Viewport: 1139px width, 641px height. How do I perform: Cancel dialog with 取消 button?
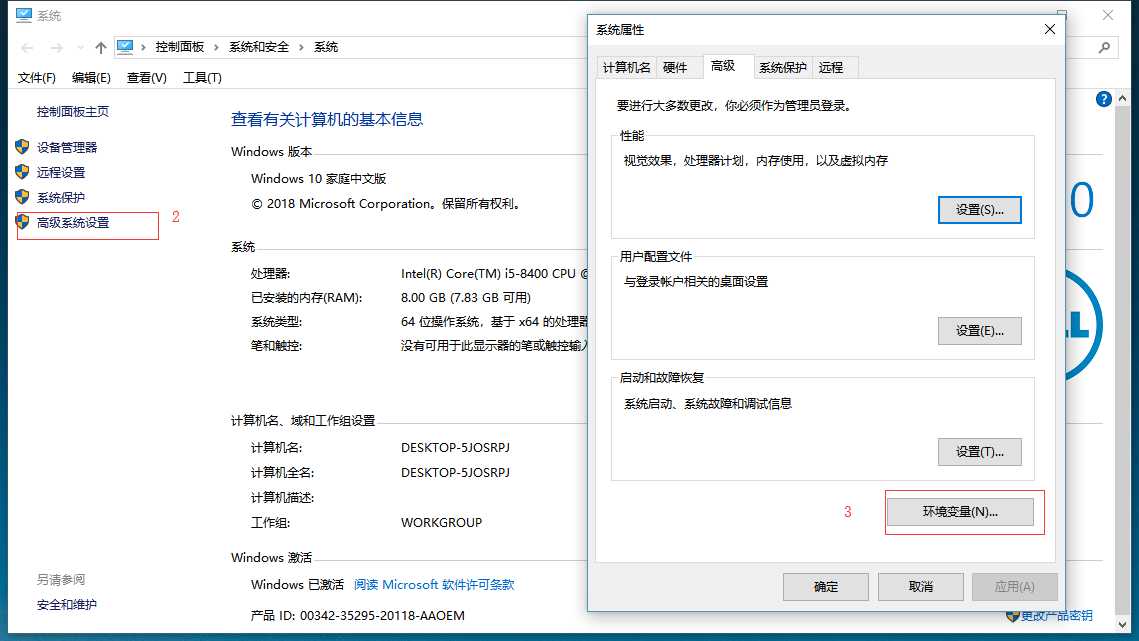(920, 586)
